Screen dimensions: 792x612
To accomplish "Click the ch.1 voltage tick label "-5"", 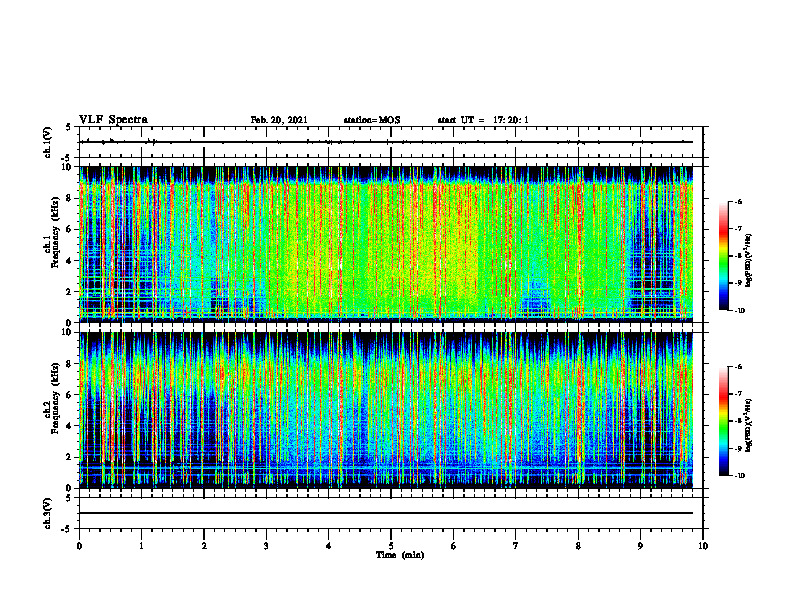I will [67, 158].
